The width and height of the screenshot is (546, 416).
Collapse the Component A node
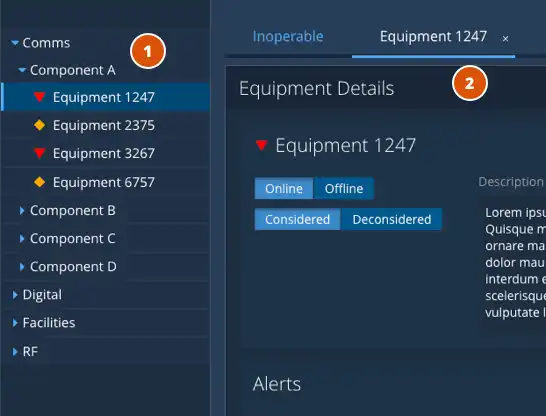[22, 70]
